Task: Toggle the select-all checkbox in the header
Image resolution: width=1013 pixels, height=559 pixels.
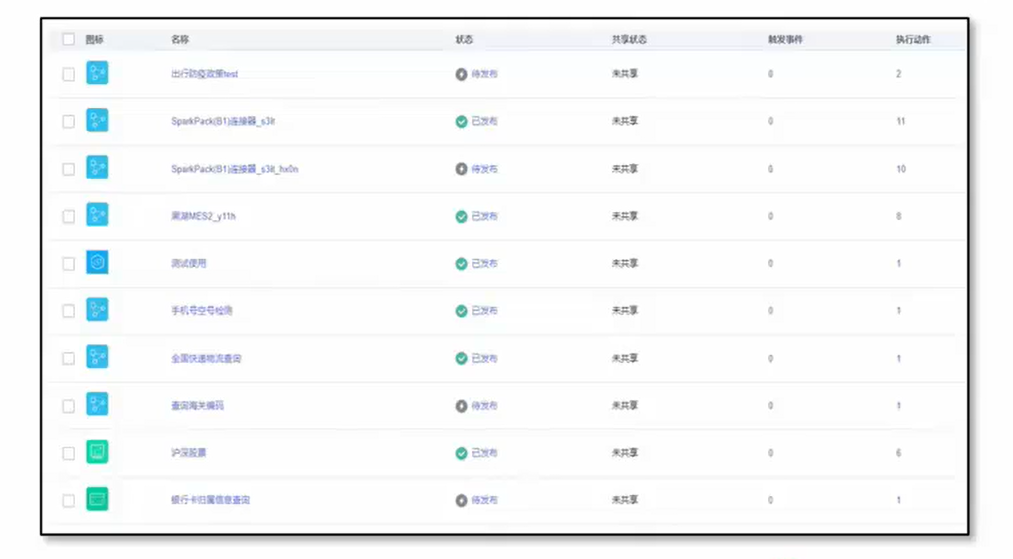Action: pos(69,40)
